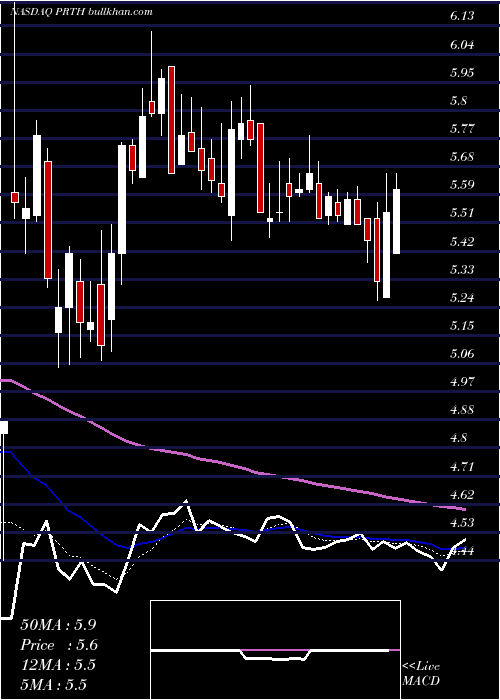Click the 6.04 price axis label
The height and width of the screenshot is (700, 500).
462,44
